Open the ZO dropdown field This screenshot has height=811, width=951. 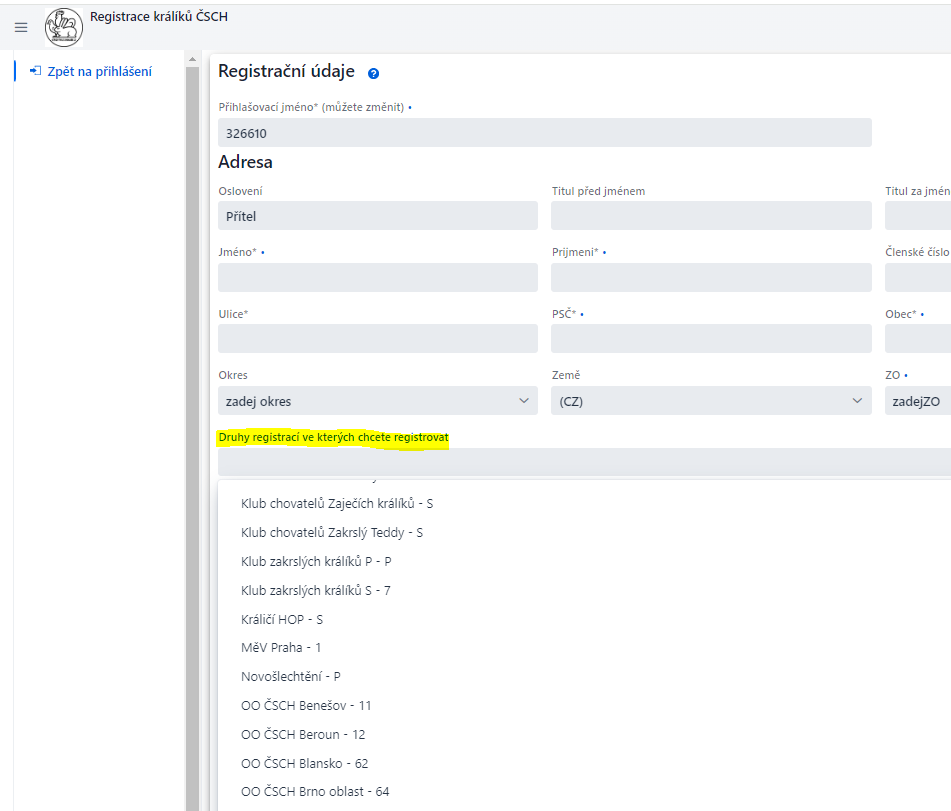tap(917, 401)
